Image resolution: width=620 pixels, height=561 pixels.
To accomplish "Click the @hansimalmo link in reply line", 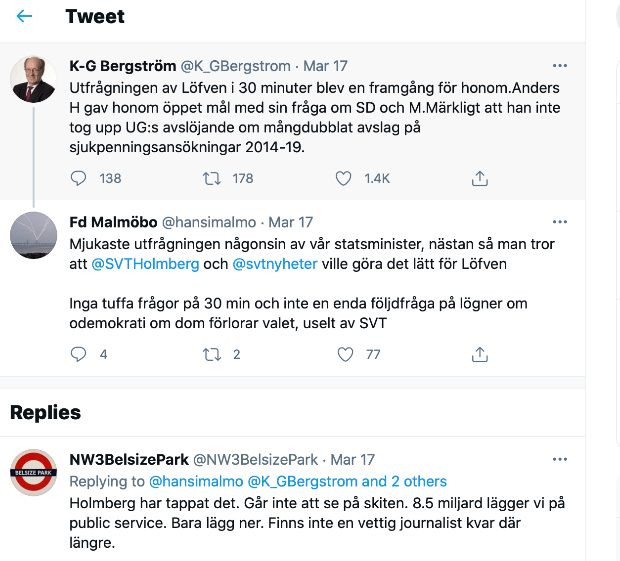I will point(196,481).
